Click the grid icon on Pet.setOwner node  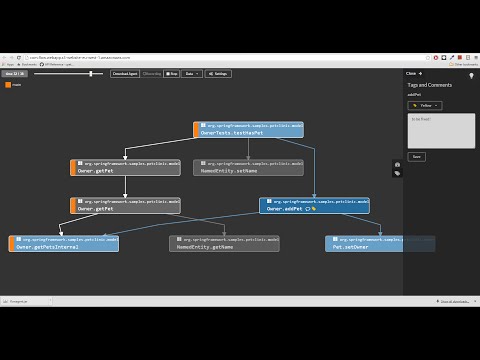[335, 239]
